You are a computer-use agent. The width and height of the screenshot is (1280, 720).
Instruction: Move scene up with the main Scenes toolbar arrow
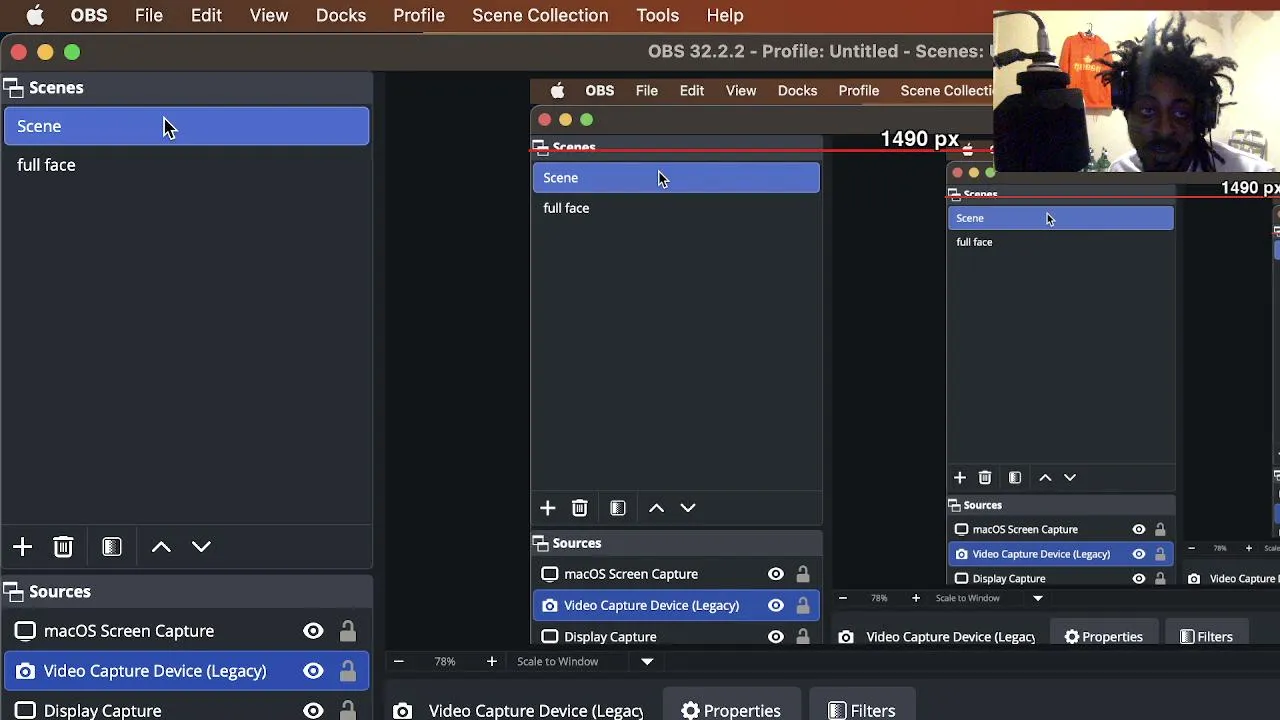[x=161, y=547]
